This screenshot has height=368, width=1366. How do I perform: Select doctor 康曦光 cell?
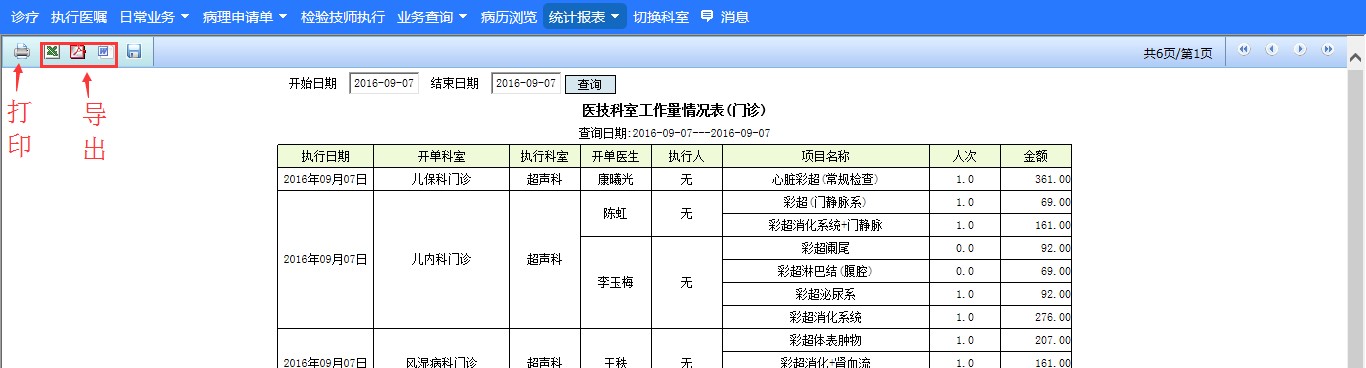616,180
